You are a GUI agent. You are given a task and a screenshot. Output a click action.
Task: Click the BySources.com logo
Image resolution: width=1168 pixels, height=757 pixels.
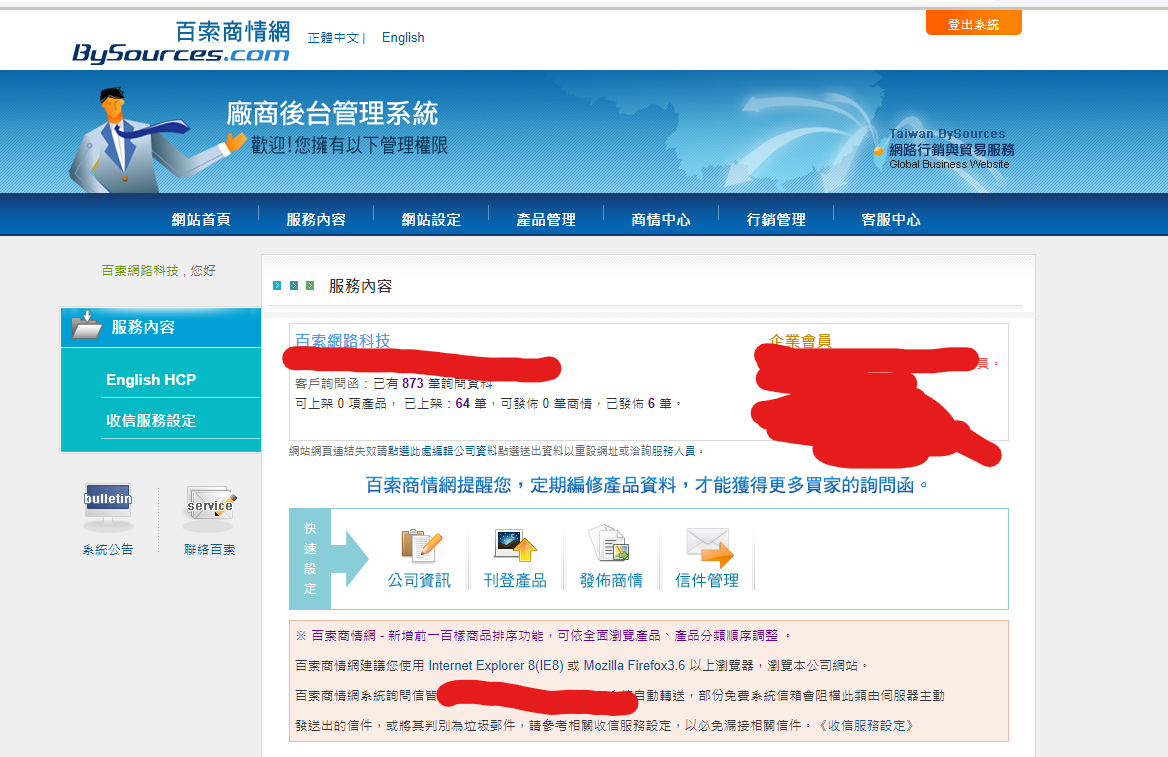(x=181, y=42)
